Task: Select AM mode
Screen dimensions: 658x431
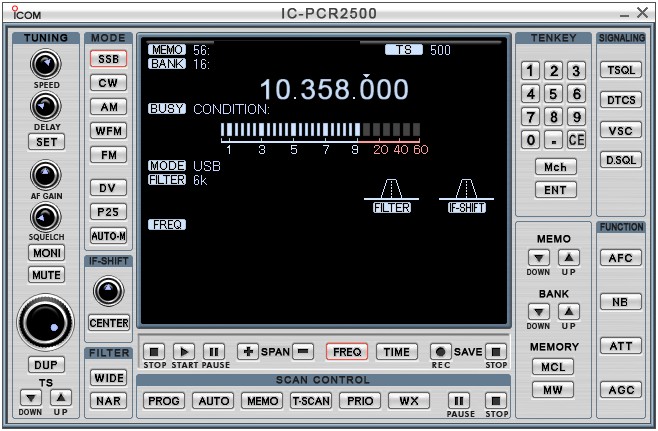Action: coord(108,107)
